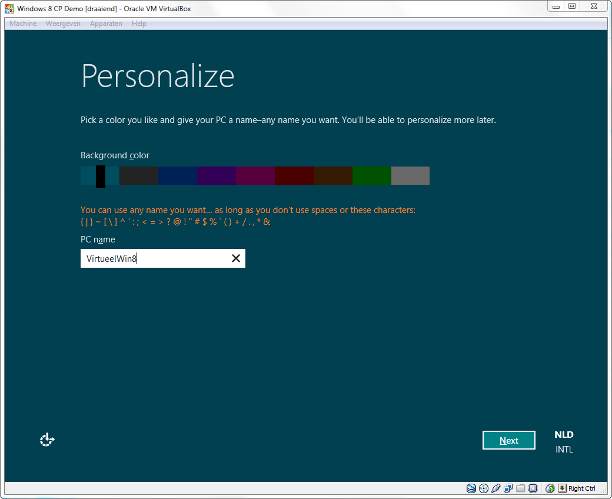This screenshot has width=612, height=499.
Task: Maximize the VirtualBox window
Action: coord(572,7)
